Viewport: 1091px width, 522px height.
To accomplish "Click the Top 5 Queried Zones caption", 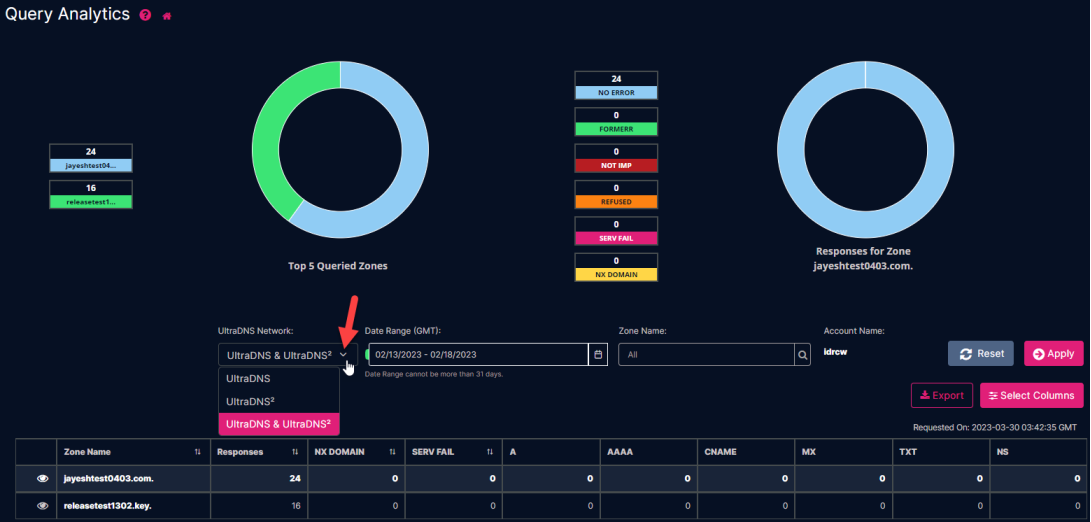I will tap(338, 266).
